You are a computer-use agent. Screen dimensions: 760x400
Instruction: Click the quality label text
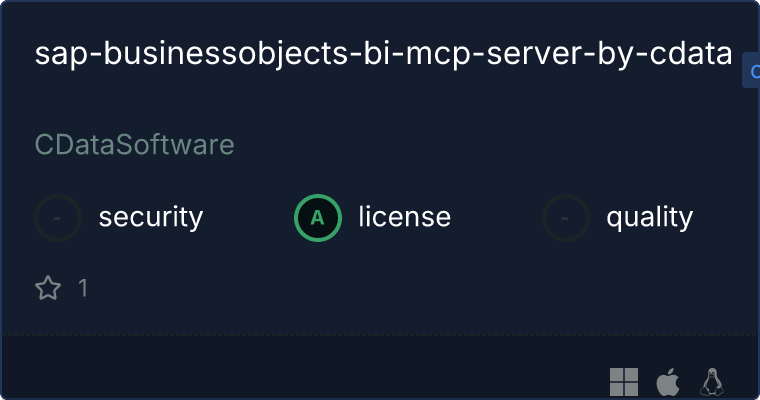(649, 218)
